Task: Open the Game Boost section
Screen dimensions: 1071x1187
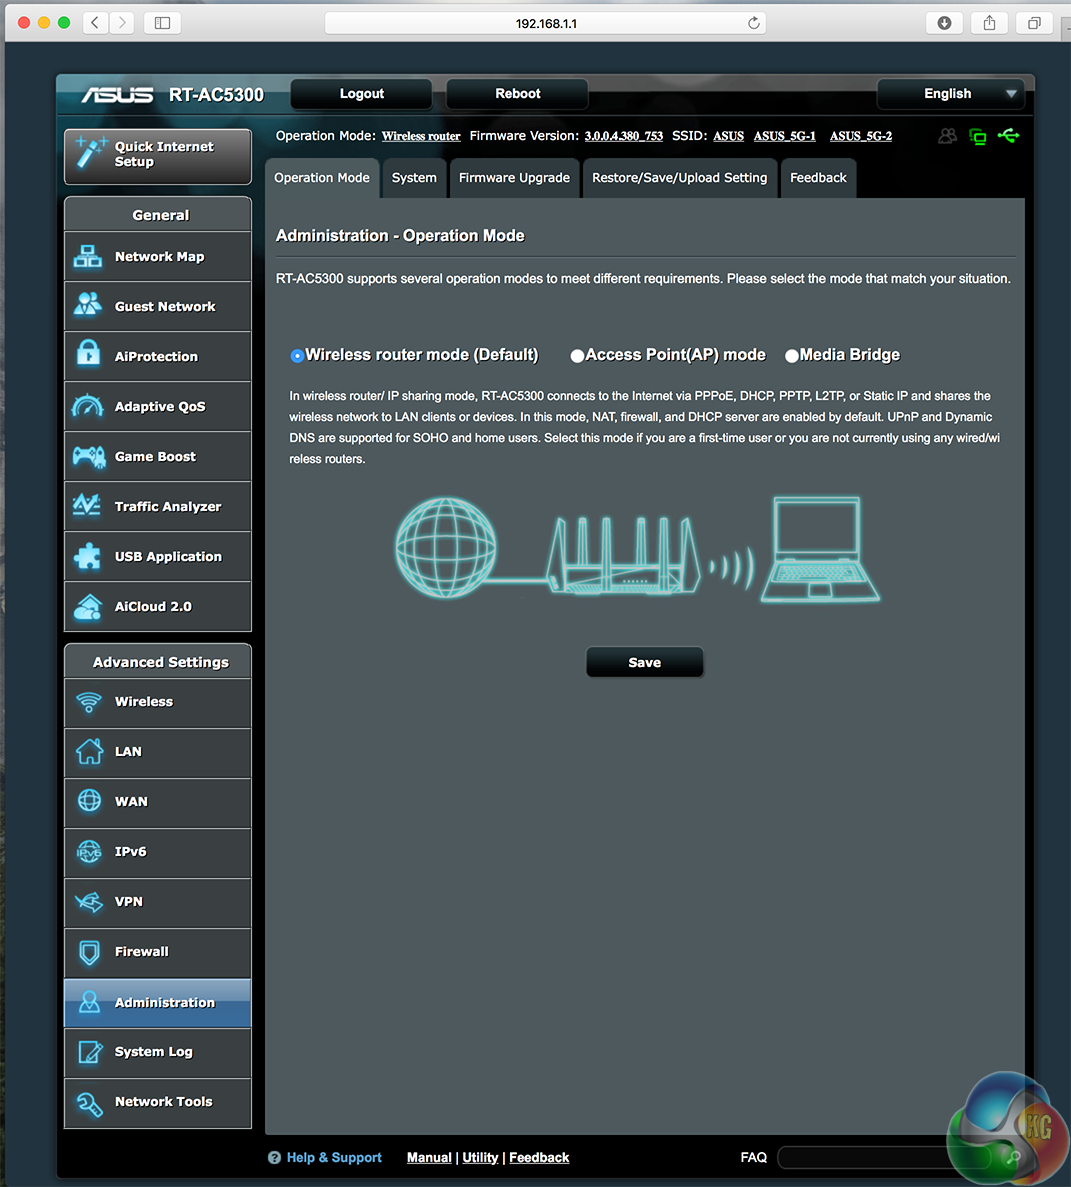Action: [157, 456]
